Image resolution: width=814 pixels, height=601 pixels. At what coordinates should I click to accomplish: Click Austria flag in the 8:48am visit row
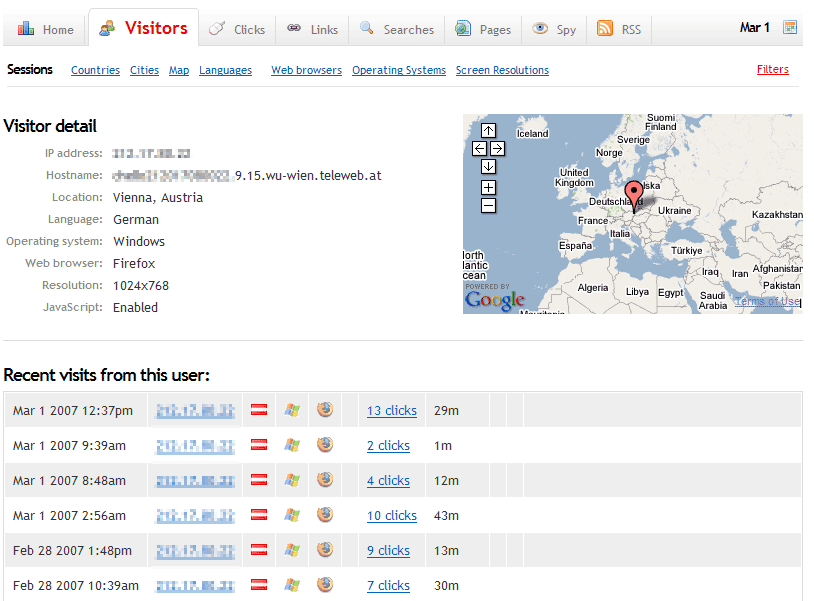click(258, 480)
